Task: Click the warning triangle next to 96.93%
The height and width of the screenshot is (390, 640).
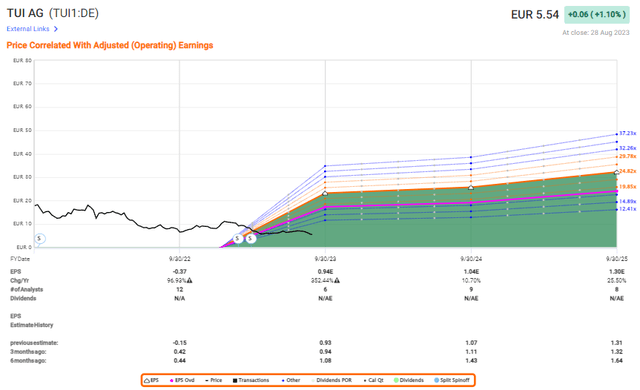Action: (189, 281)
